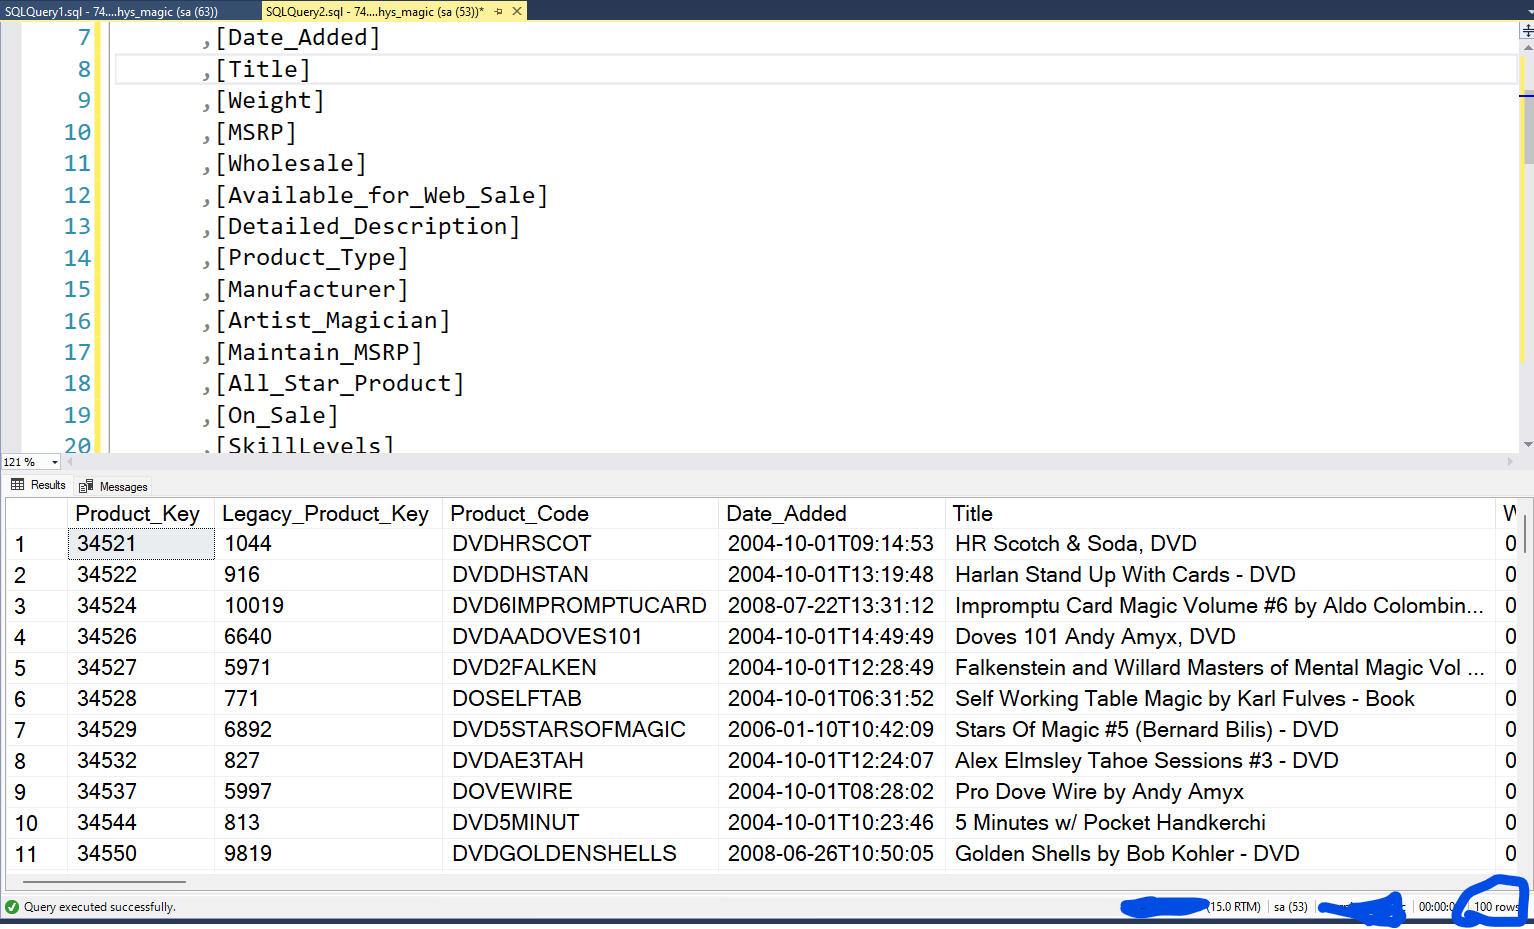The image size is (1534, 929).
Task: Click the editor horizontal scroll right arrow
Action: pos(1510,462)
